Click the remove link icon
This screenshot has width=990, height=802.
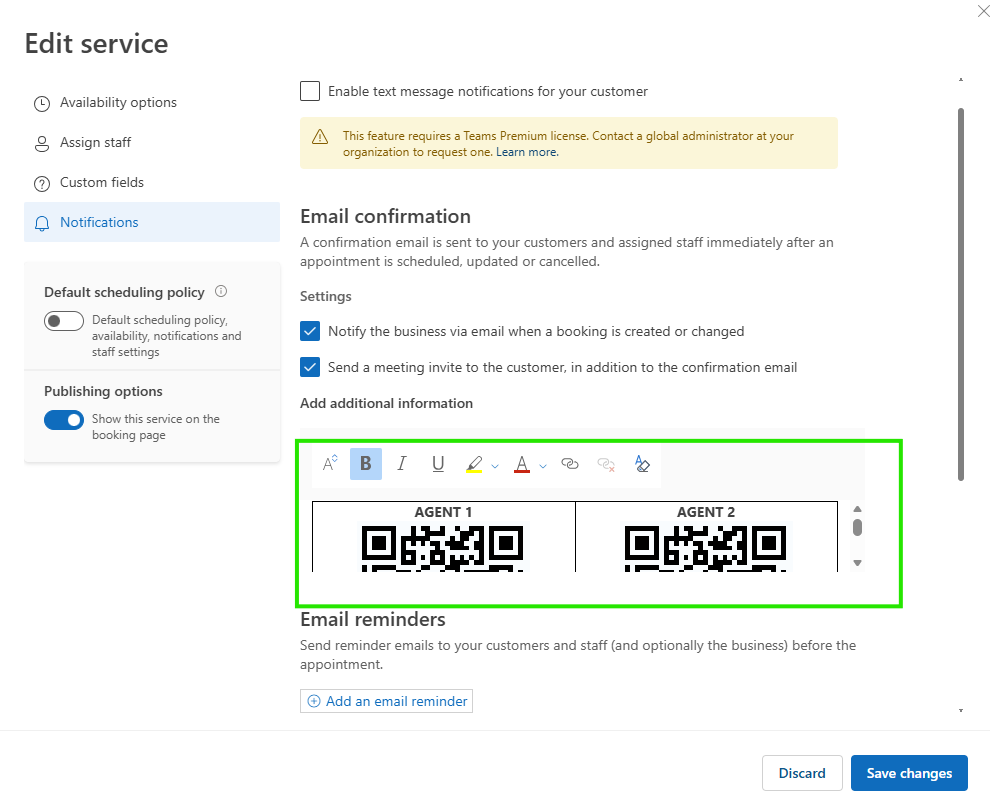[x=606, y=464]
